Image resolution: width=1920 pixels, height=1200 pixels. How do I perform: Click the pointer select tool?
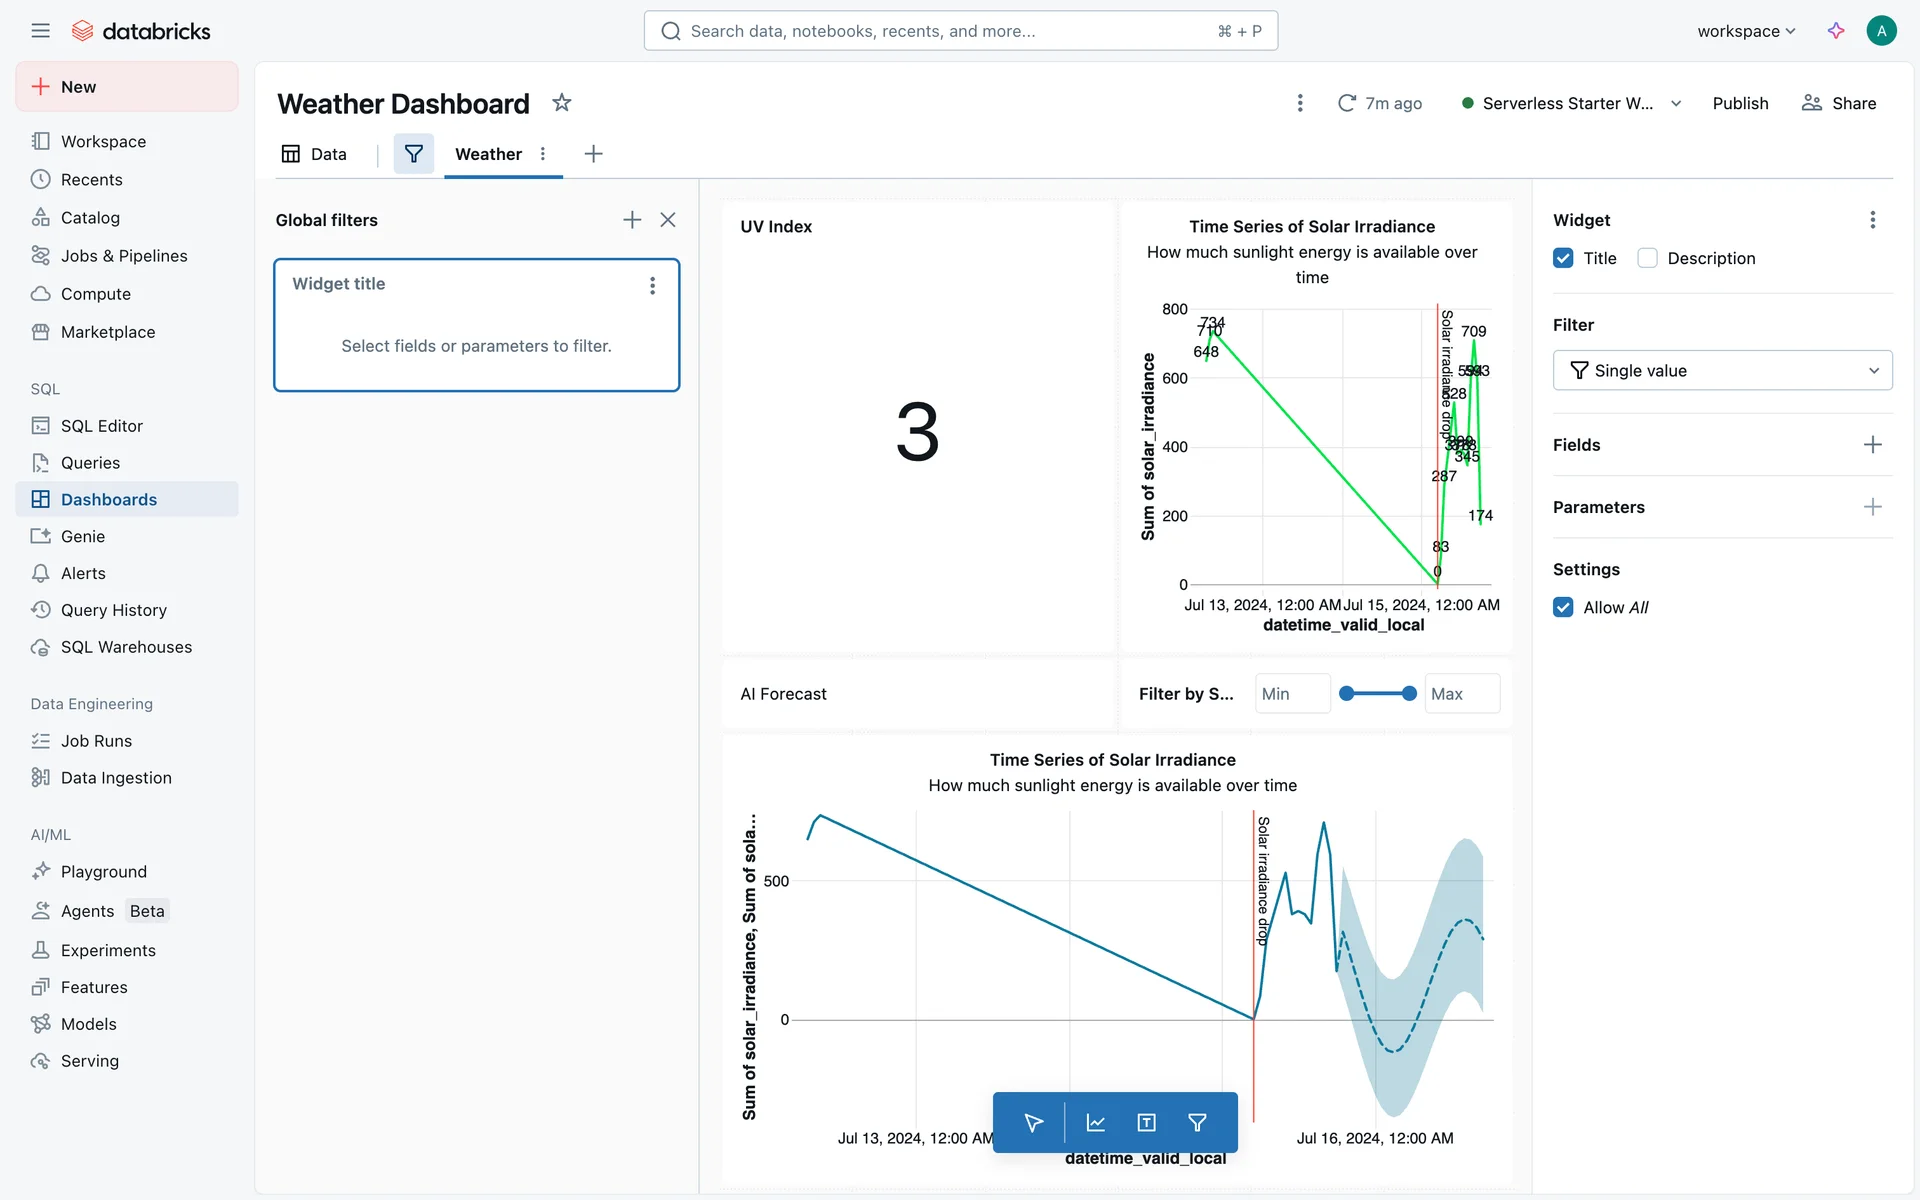tap(1034, 1123)
